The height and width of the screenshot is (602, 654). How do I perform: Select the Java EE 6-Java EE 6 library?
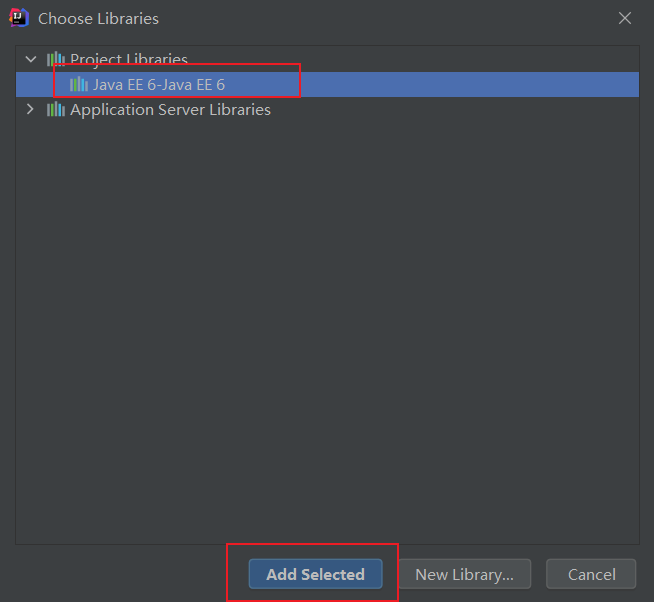(x=327, y=85)
